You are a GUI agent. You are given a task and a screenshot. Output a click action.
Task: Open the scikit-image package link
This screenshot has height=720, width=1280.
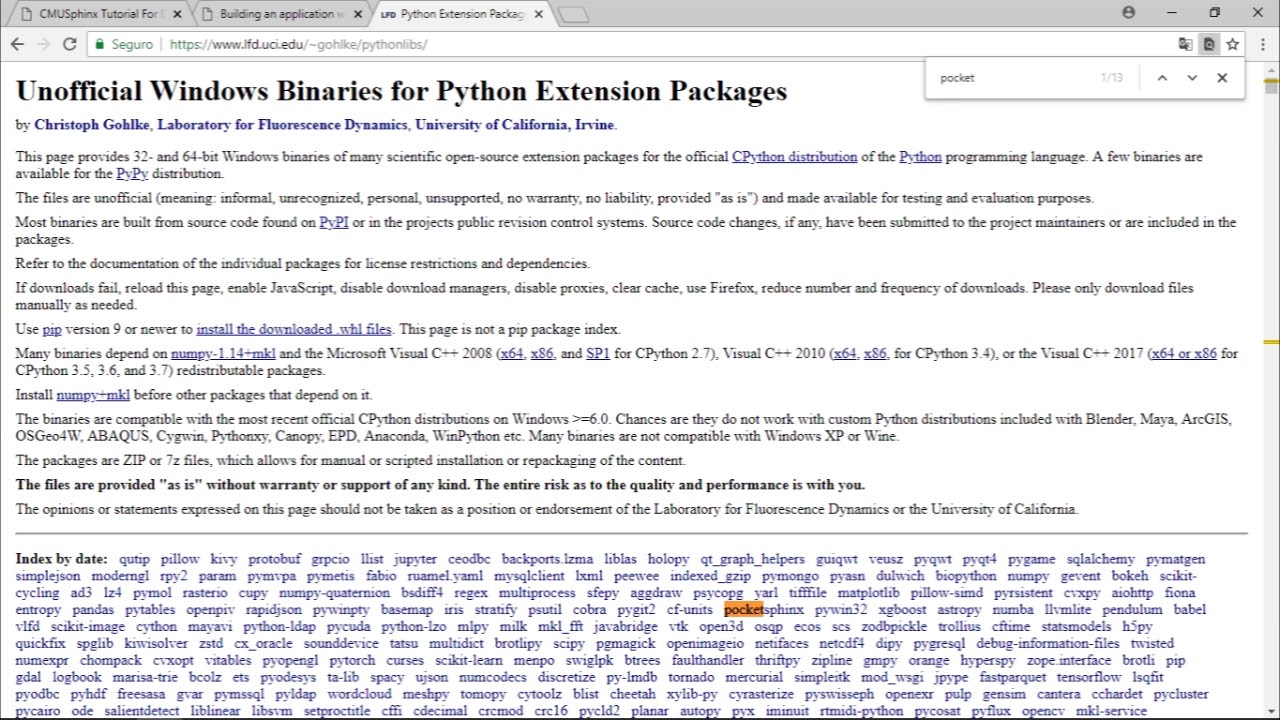(x=88, y=627)
